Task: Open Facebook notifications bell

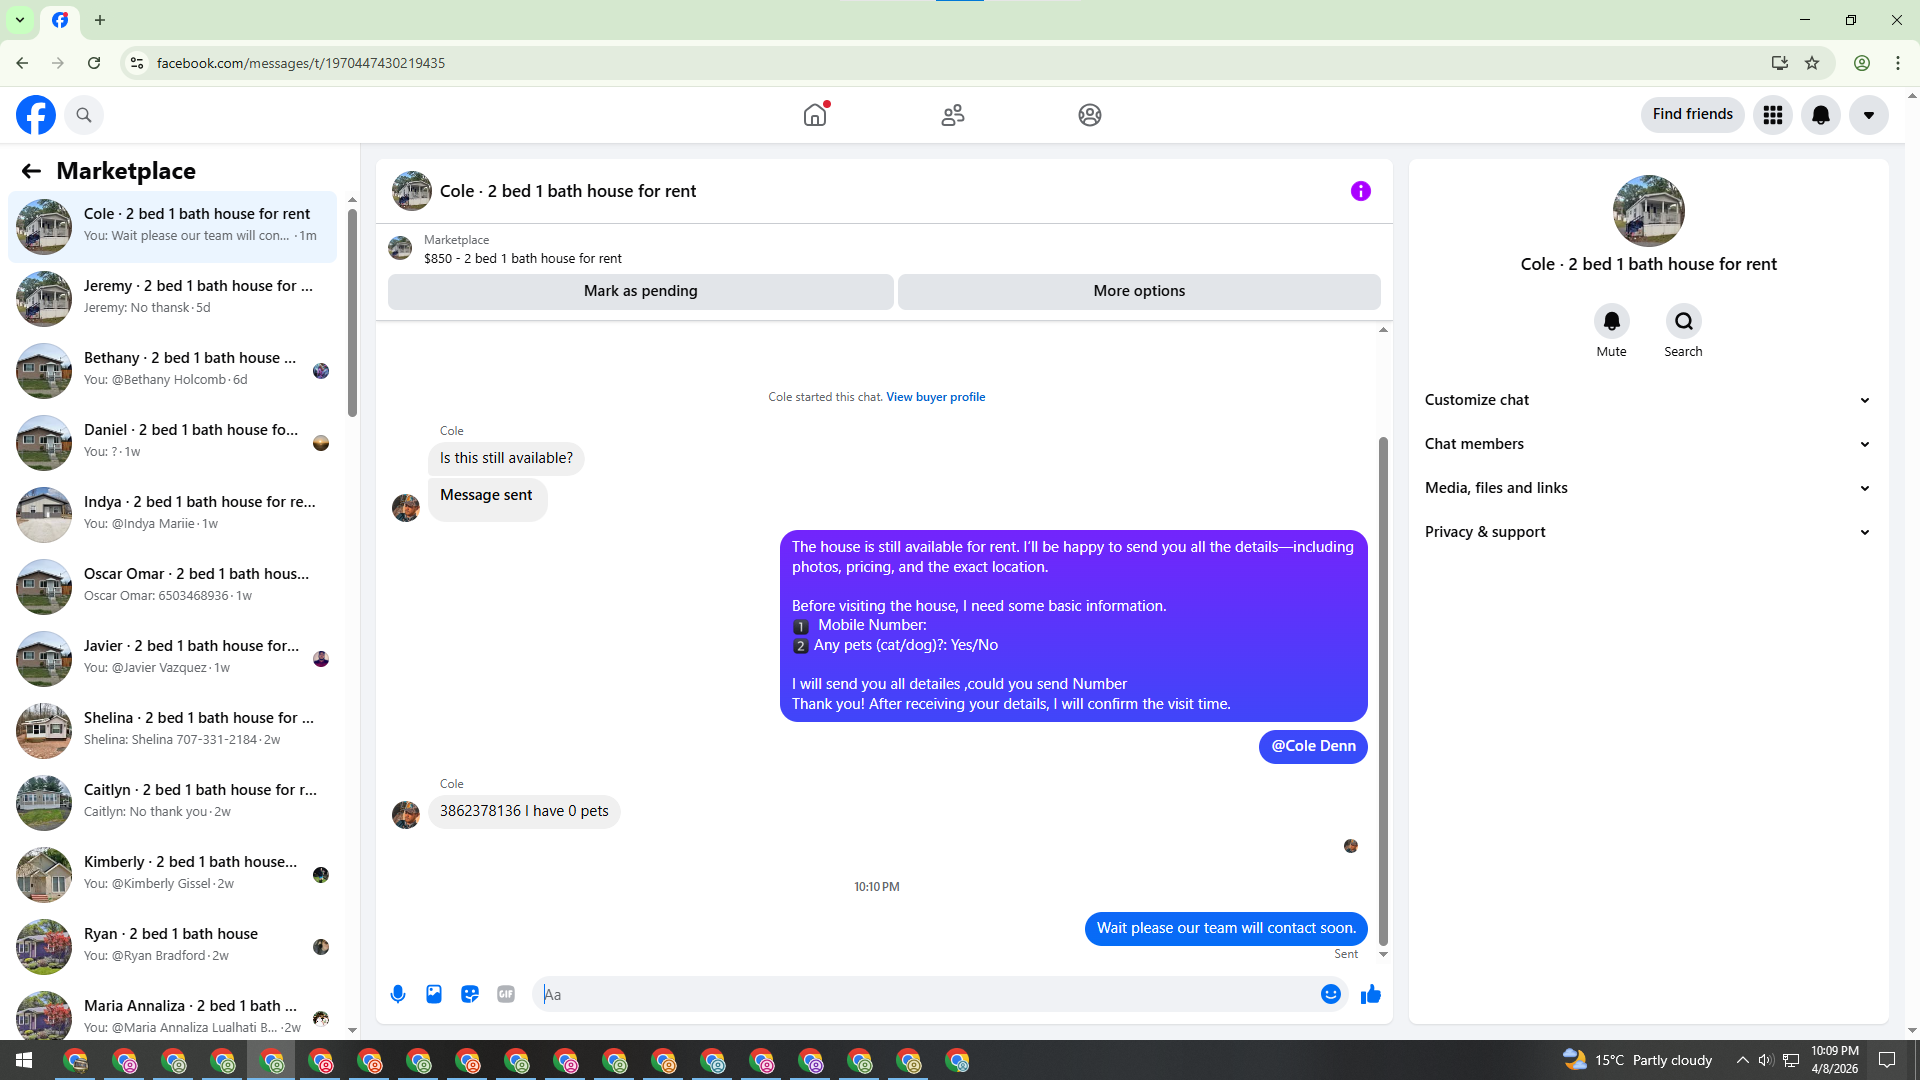Action: 1821,115
